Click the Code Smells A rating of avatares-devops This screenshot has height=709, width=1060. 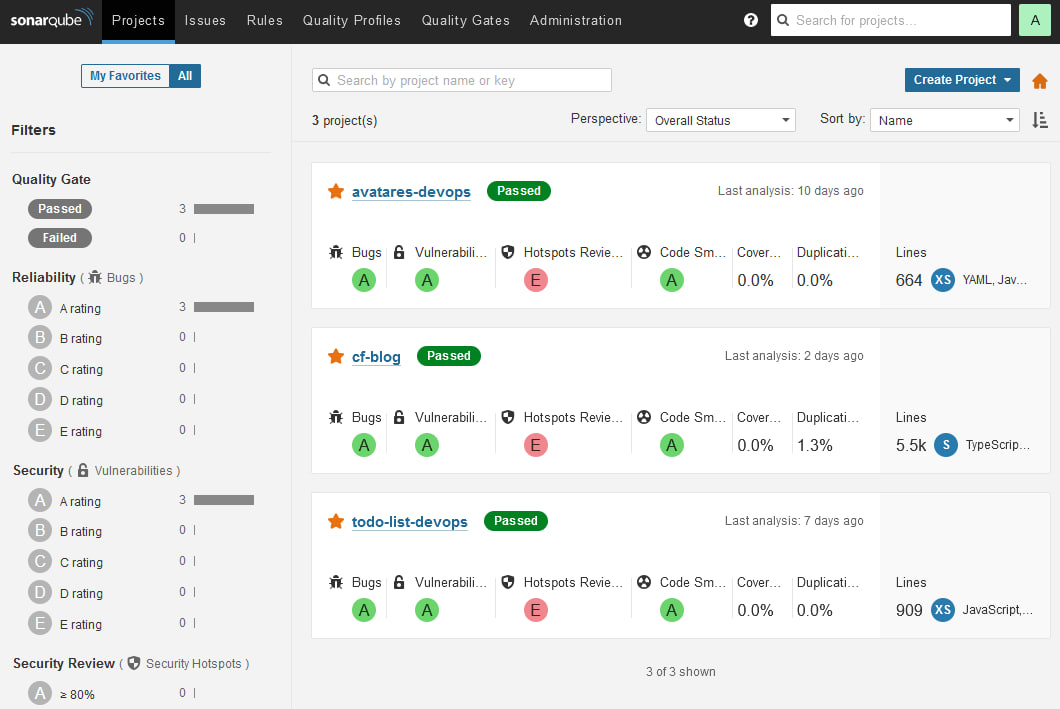coord(671,280)
